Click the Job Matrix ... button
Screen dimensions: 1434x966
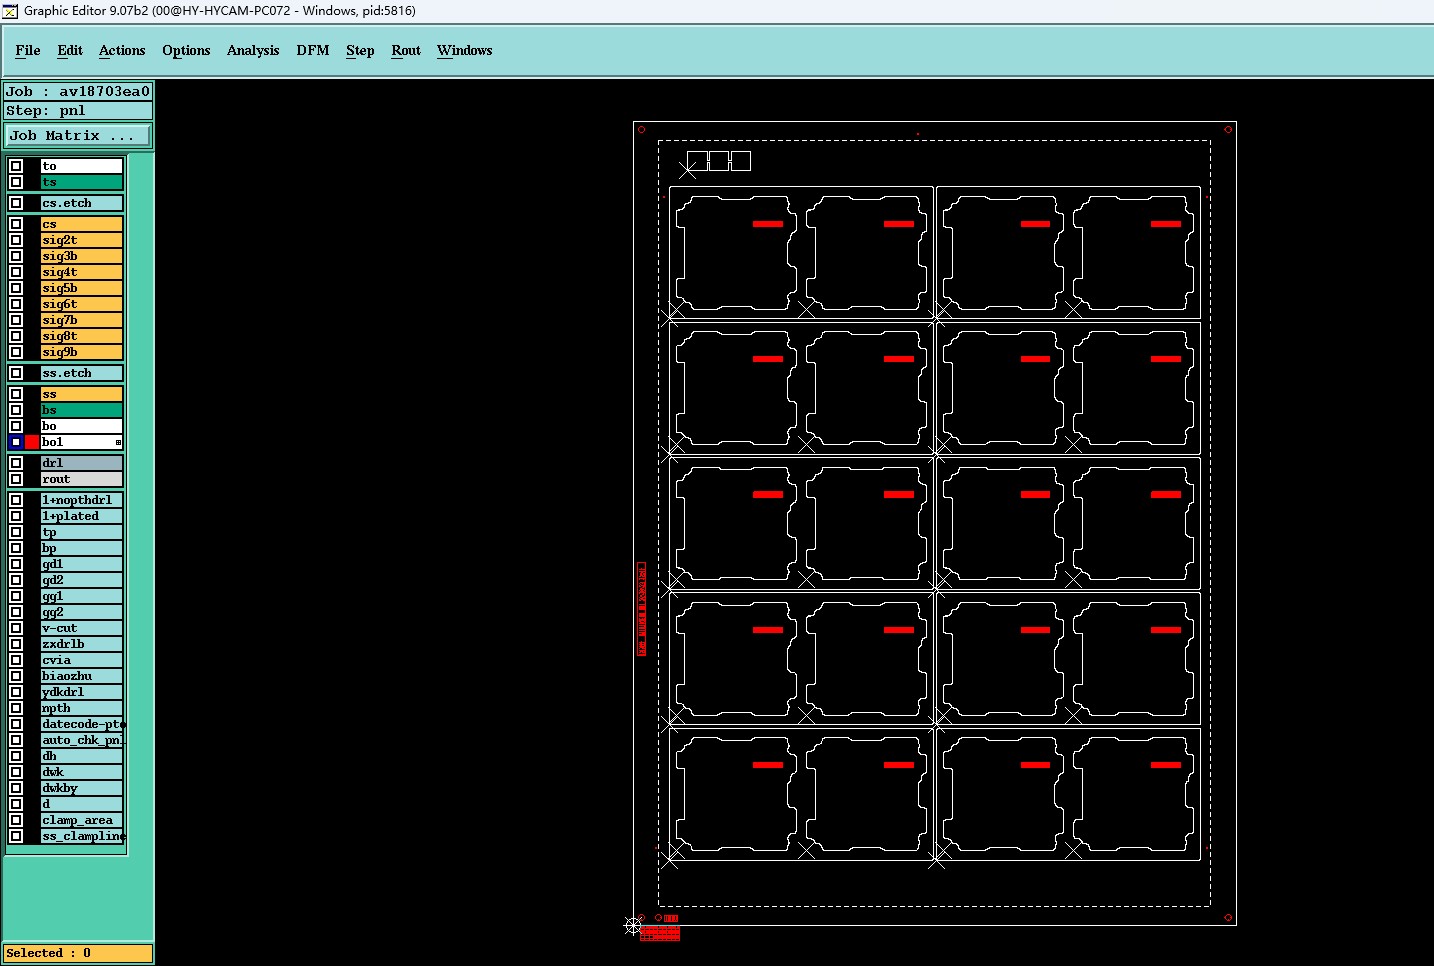[x=78, y=135]
